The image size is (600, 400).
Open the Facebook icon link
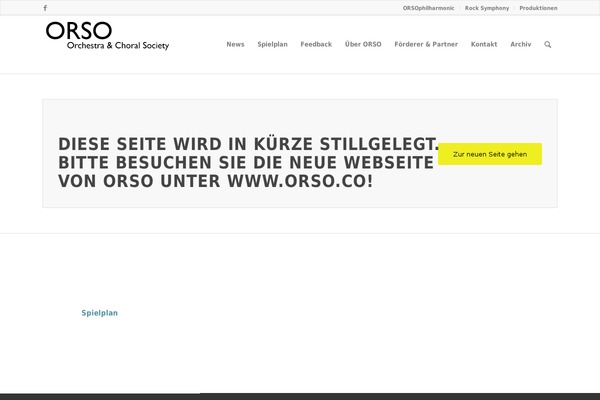click(x=45, y=8)
